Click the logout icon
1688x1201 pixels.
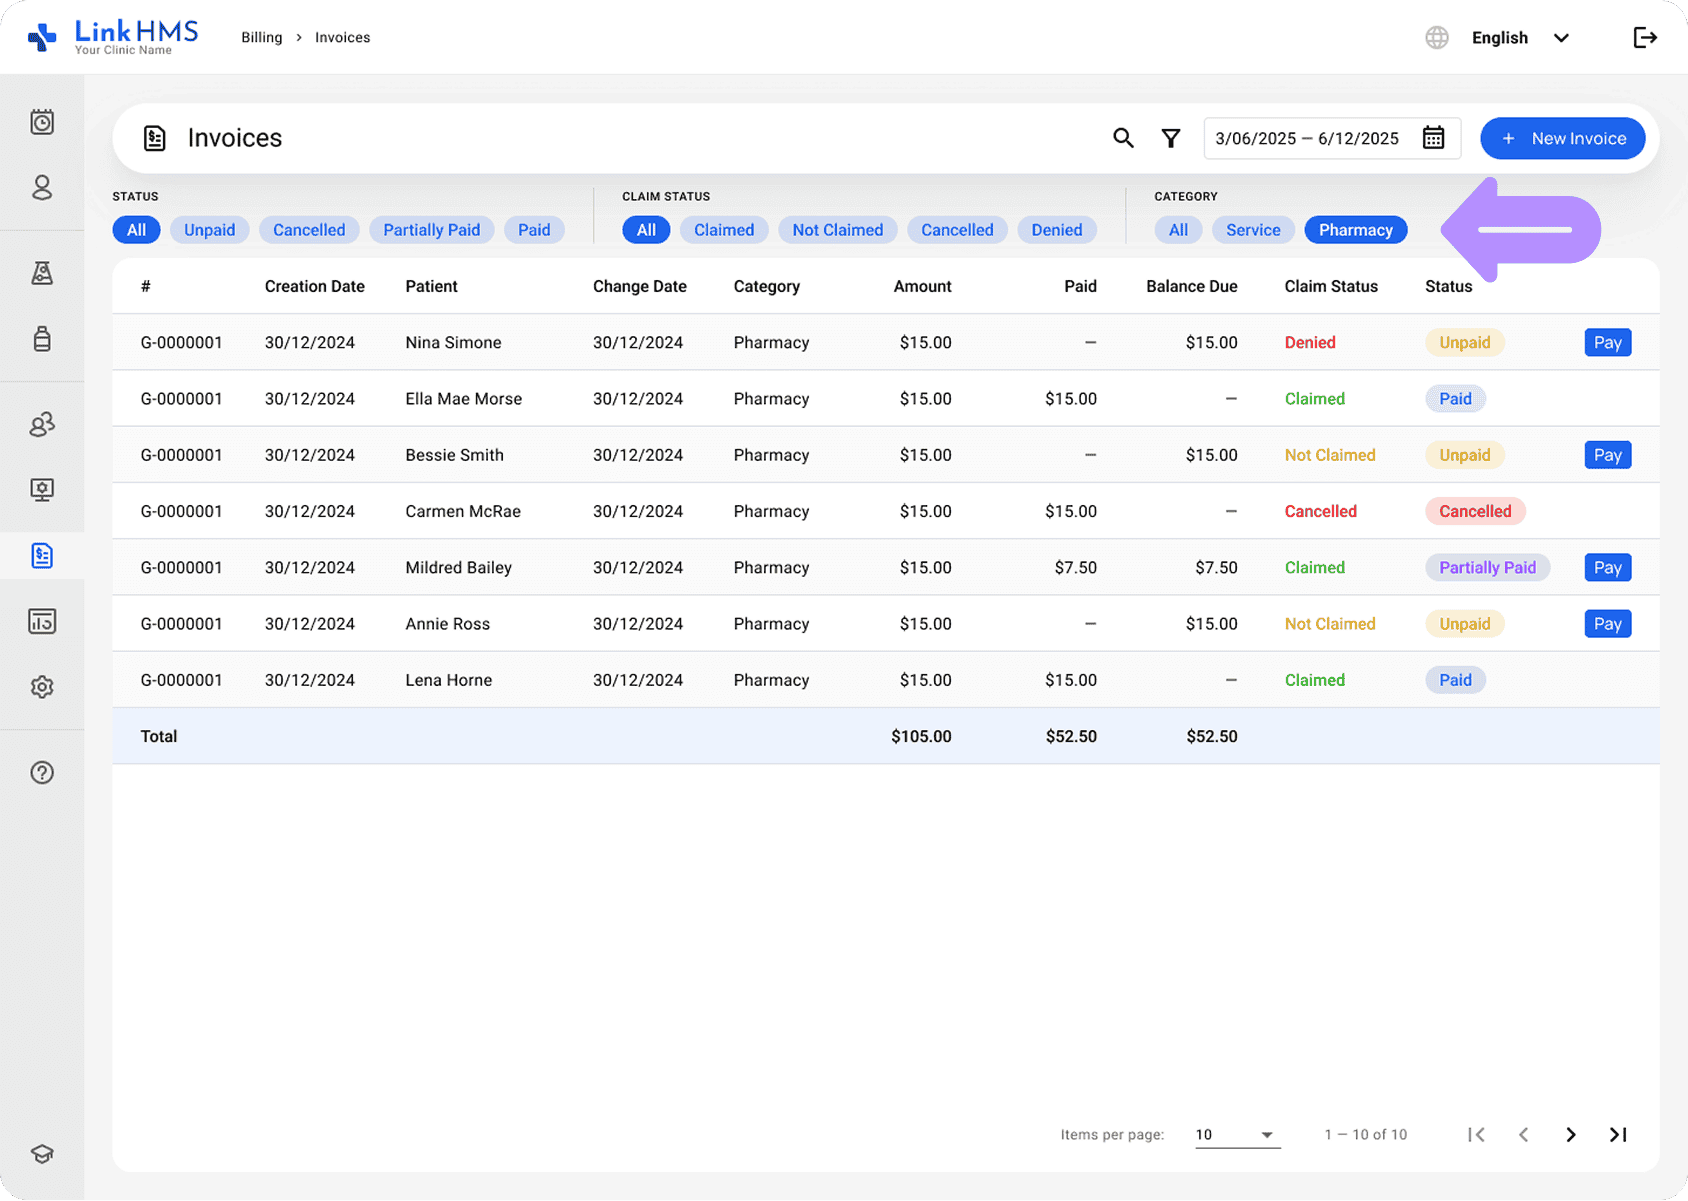tap(1645, 37)
